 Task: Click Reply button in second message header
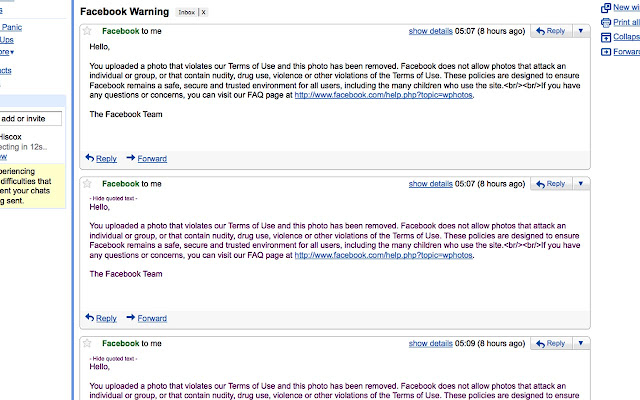(551, 184)
